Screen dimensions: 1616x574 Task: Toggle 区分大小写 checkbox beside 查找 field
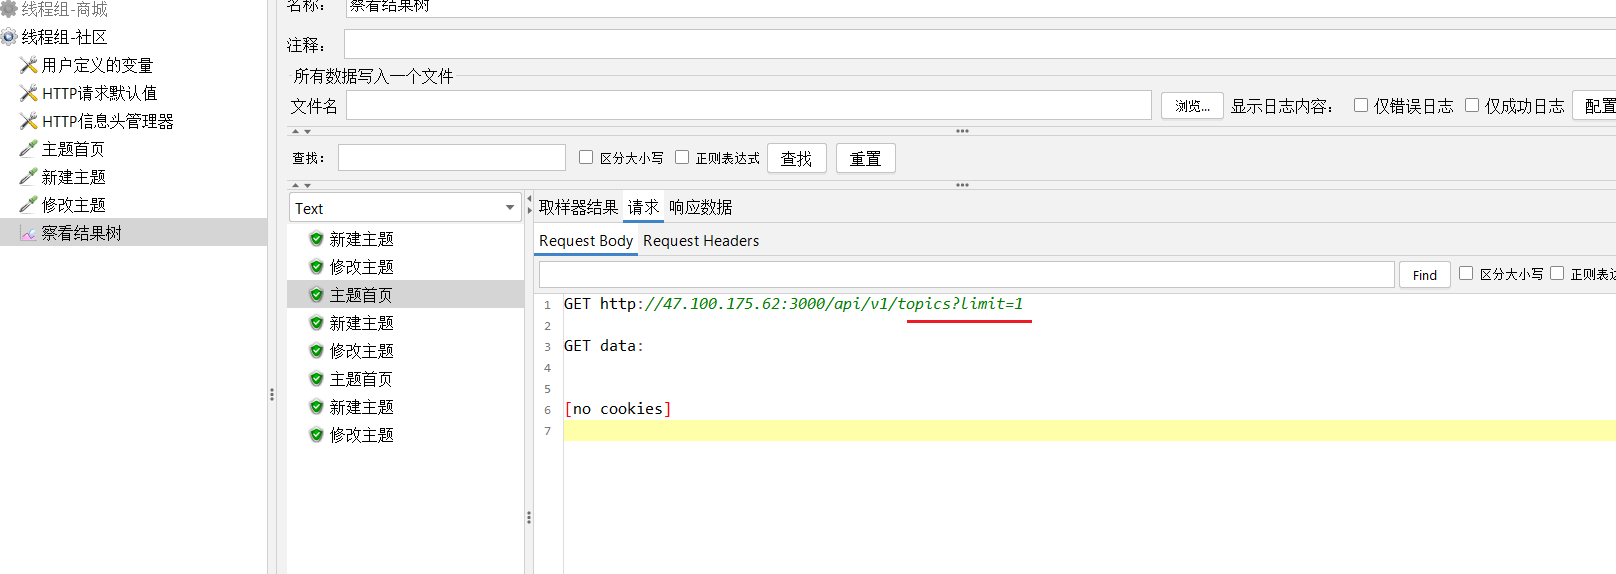586,157
